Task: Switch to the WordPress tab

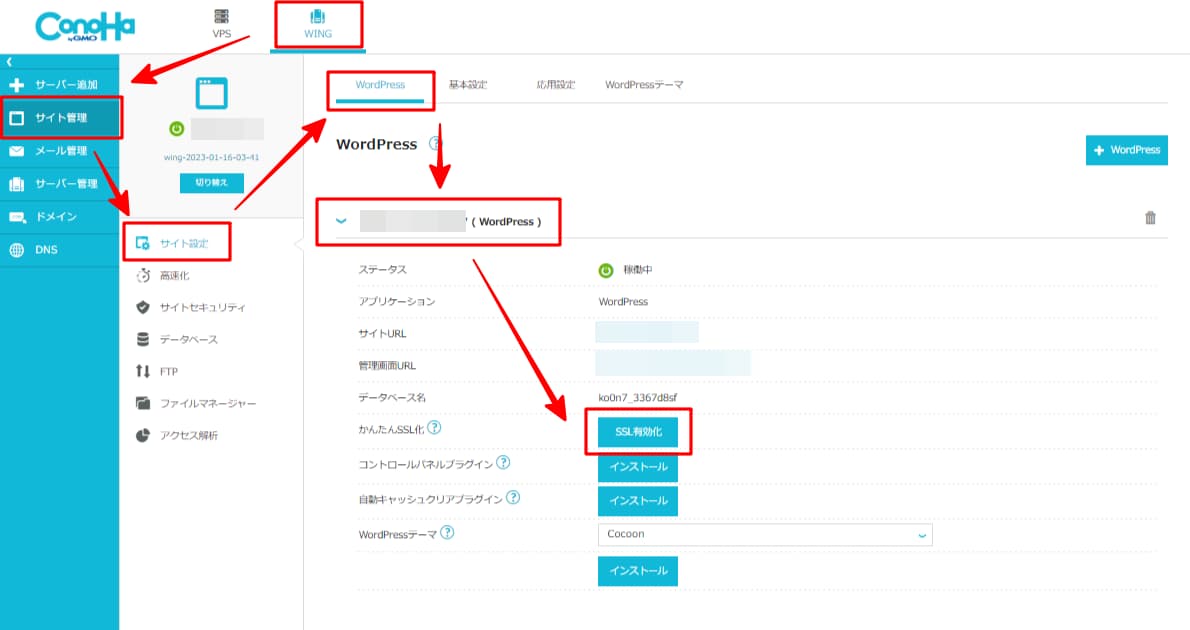Action: point(380,85)
